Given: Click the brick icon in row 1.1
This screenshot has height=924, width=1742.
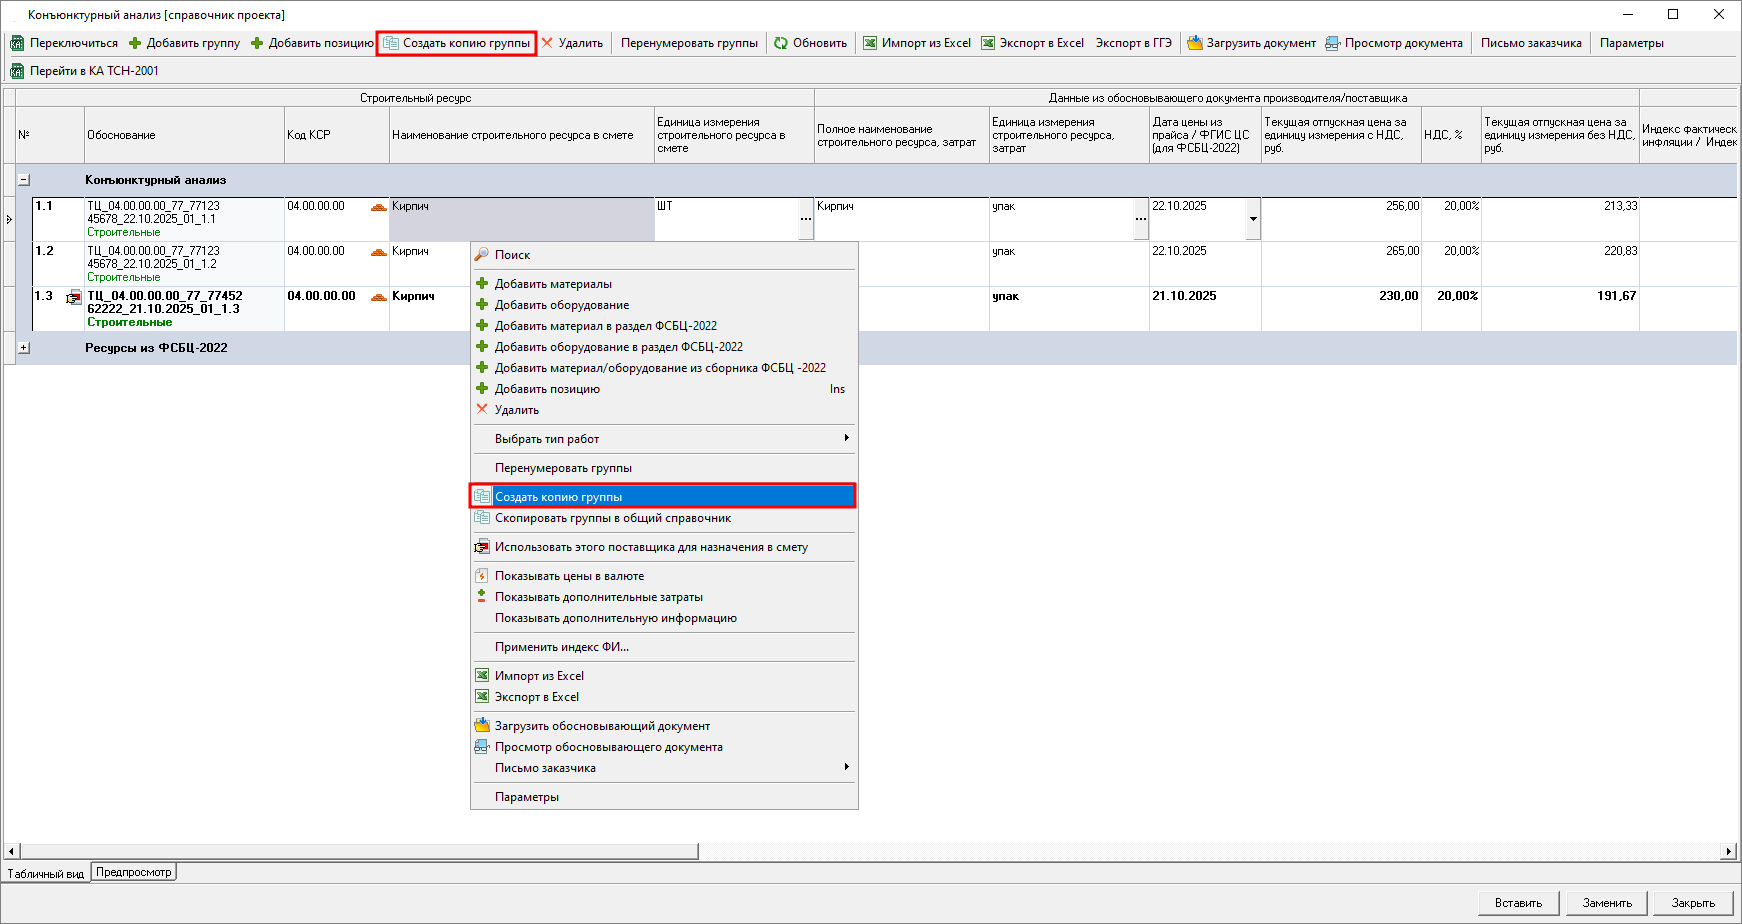Looking at the screenshot, I should point(378,207).
